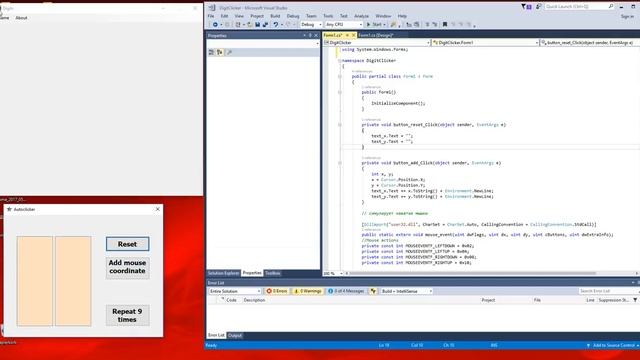Open the Edit menu
Viewport: 640px width, 360px height.
point(224,16)
